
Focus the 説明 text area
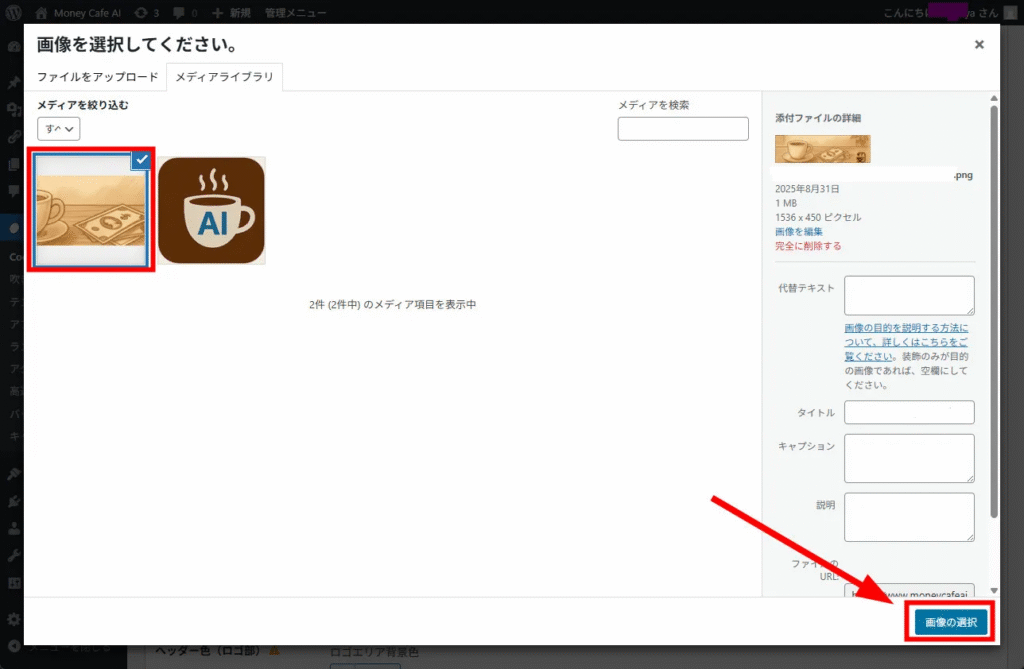(x=909, y=517)
